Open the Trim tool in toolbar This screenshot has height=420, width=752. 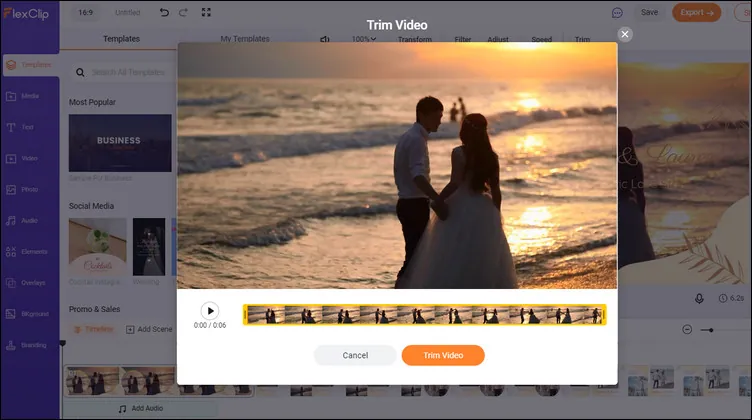coord(582,39)
